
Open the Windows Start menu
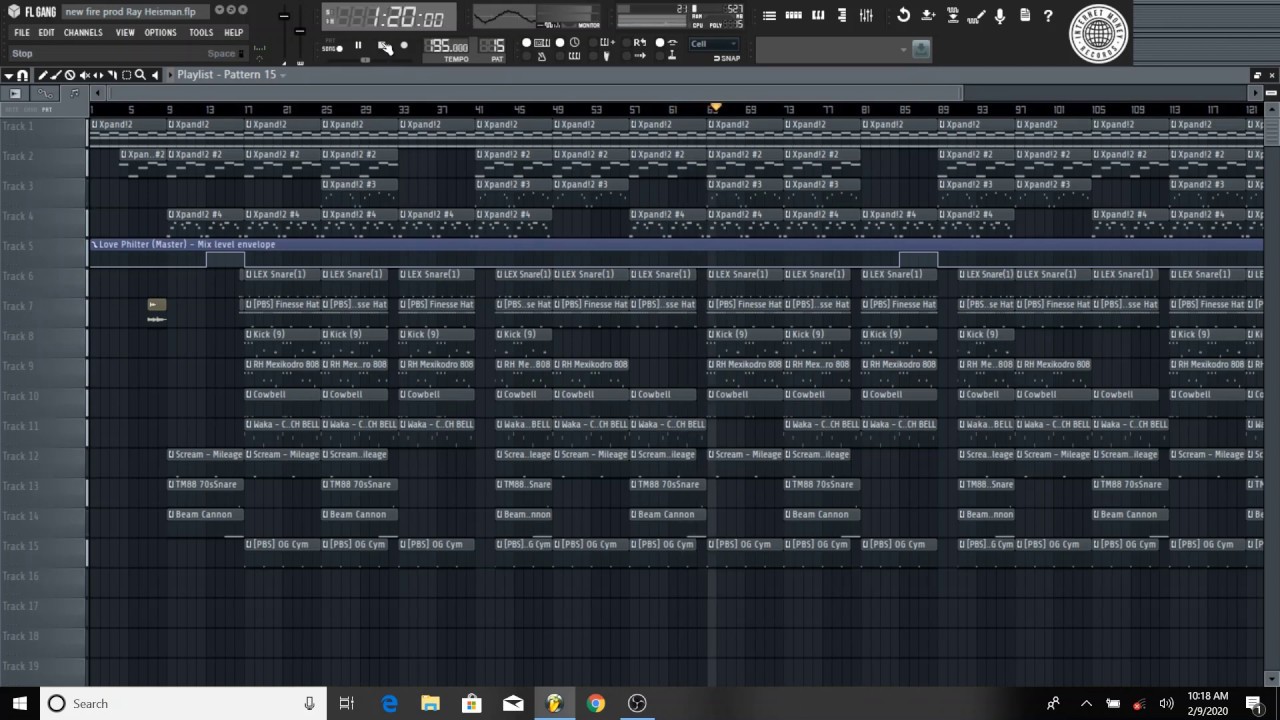(20, 703)
